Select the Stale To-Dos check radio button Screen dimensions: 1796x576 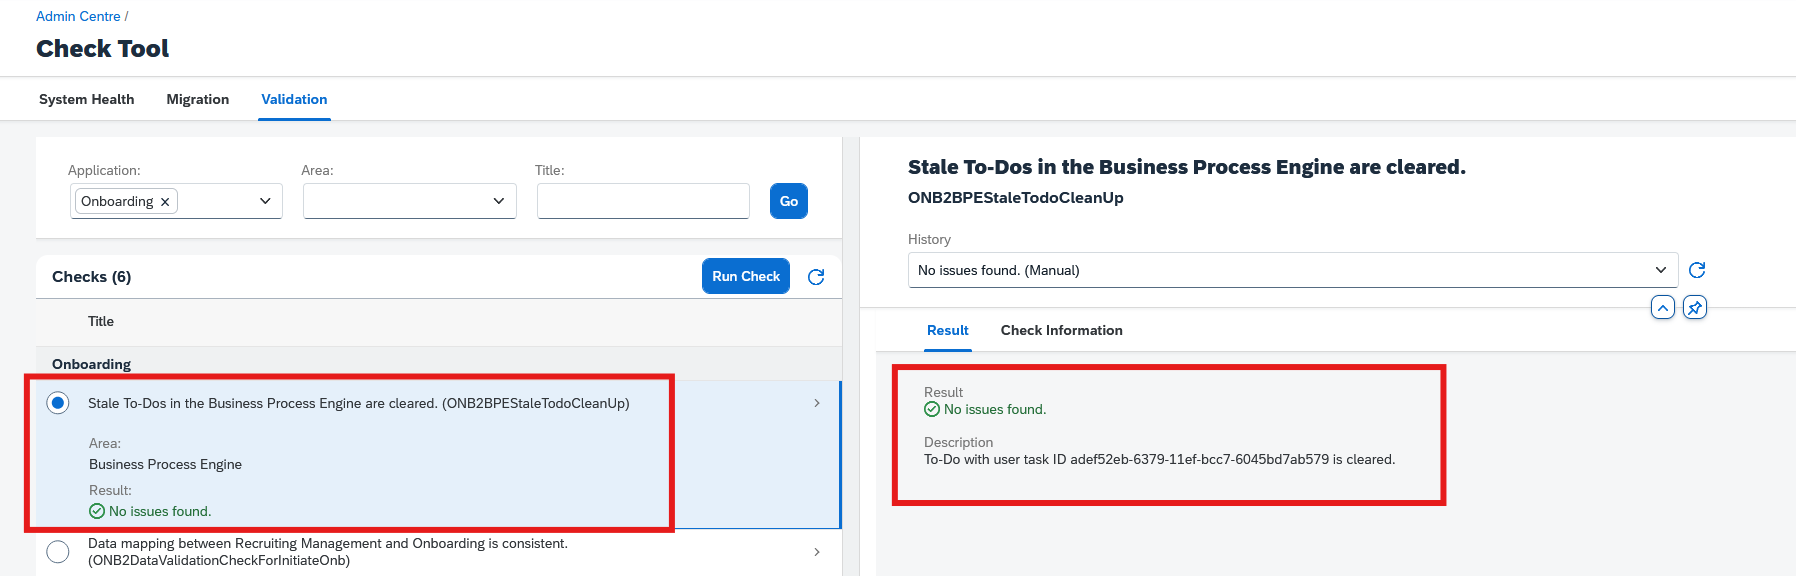point(58,403)
